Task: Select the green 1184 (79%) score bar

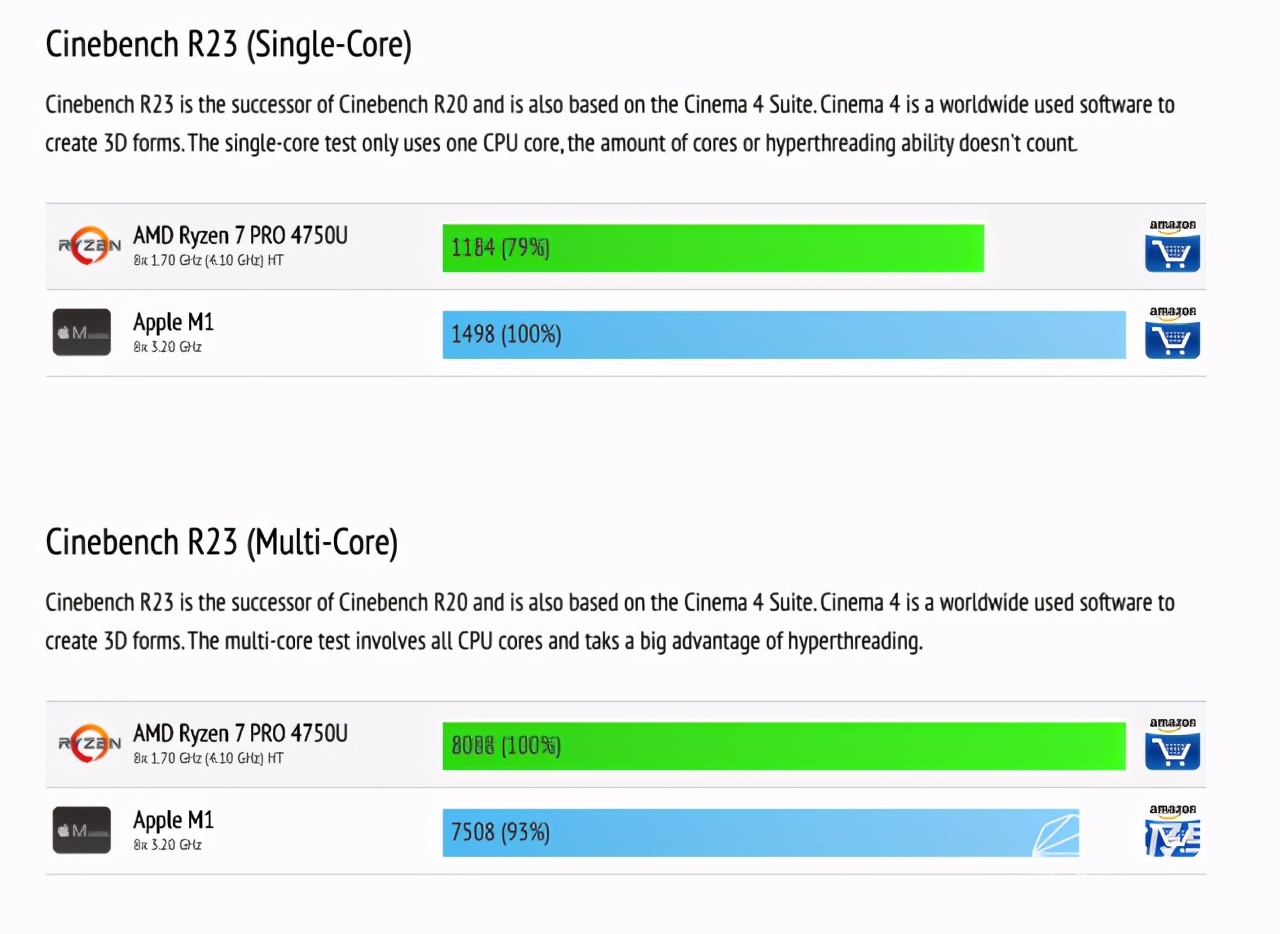Action: pyautogui.click(x=713, y=248)
